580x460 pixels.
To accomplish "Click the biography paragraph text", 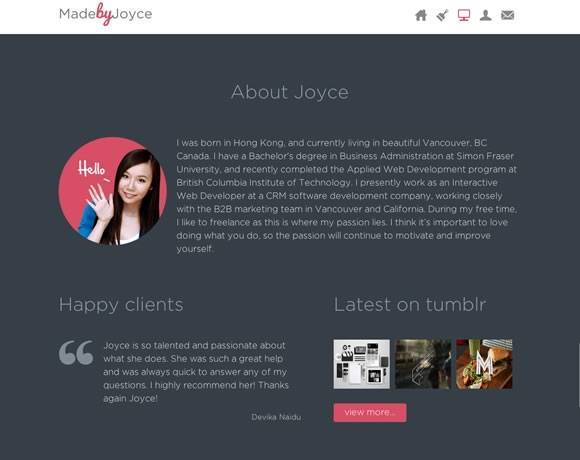I will point(347,196).
